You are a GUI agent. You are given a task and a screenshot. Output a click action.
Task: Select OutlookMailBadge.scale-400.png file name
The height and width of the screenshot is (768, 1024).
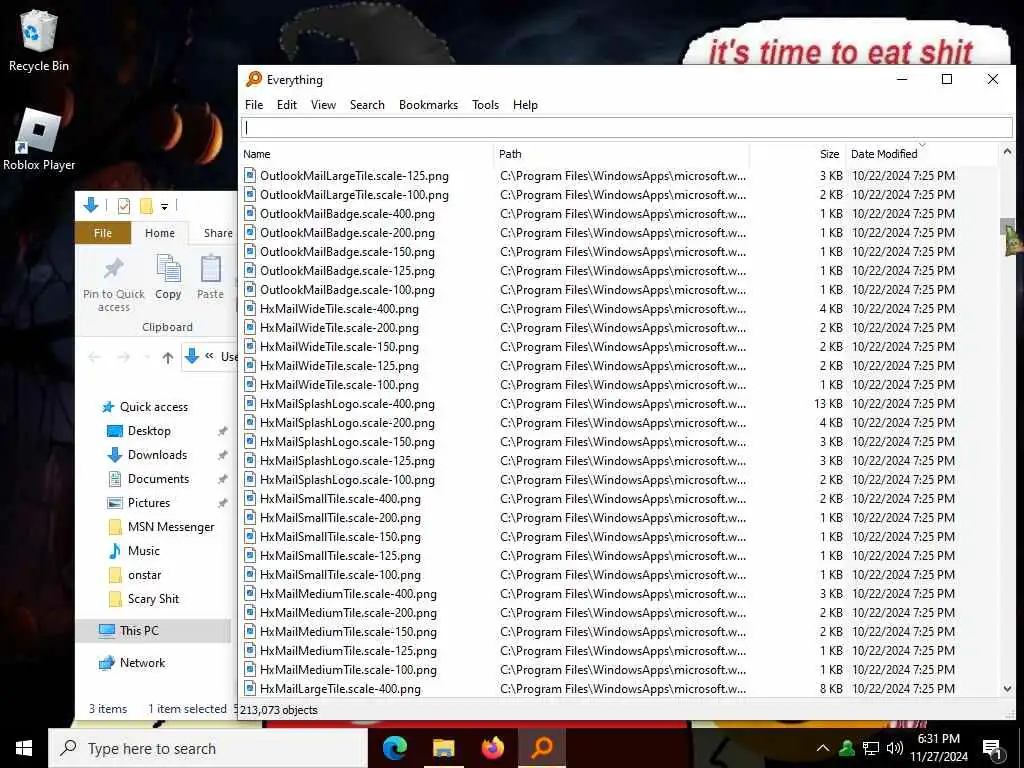(x=347, y=214)
